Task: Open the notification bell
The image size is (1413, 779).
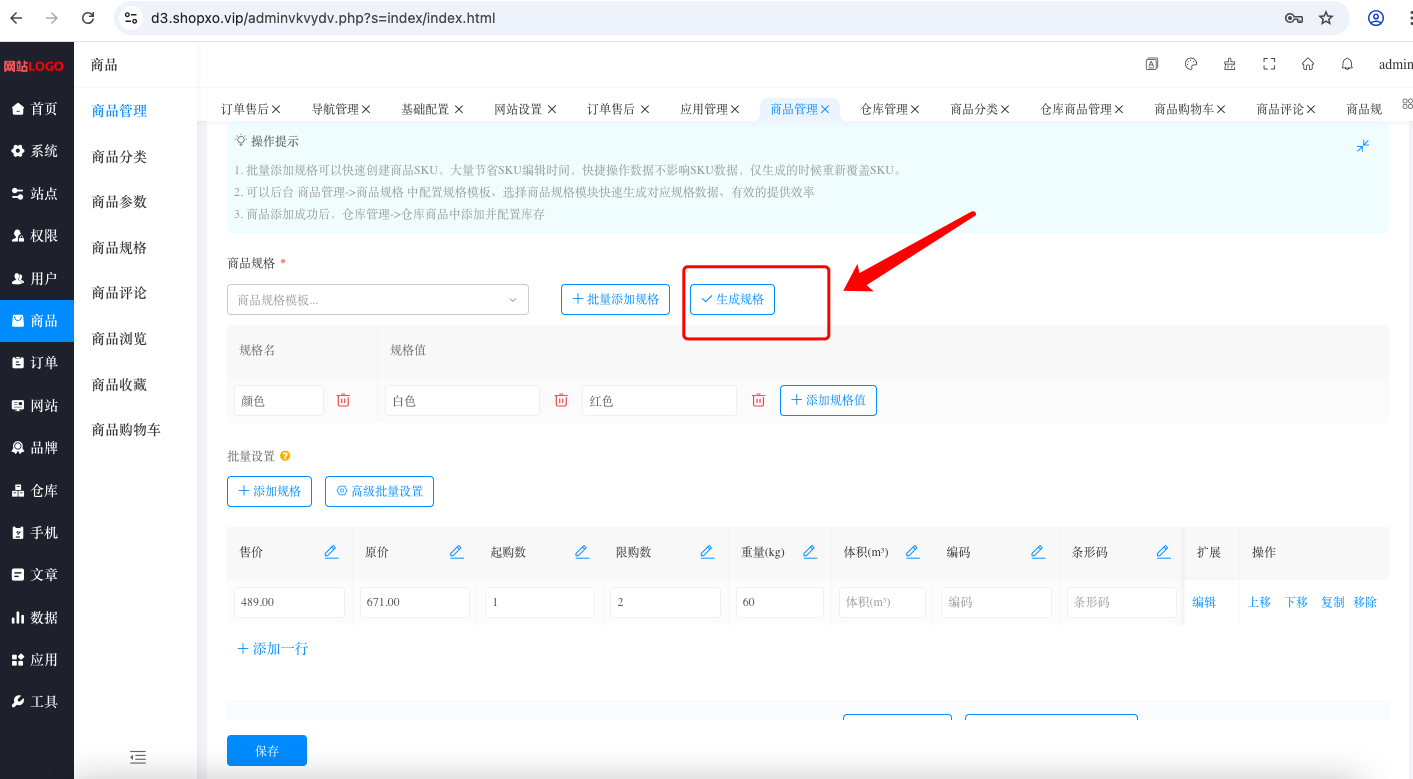Action: 1347,64
